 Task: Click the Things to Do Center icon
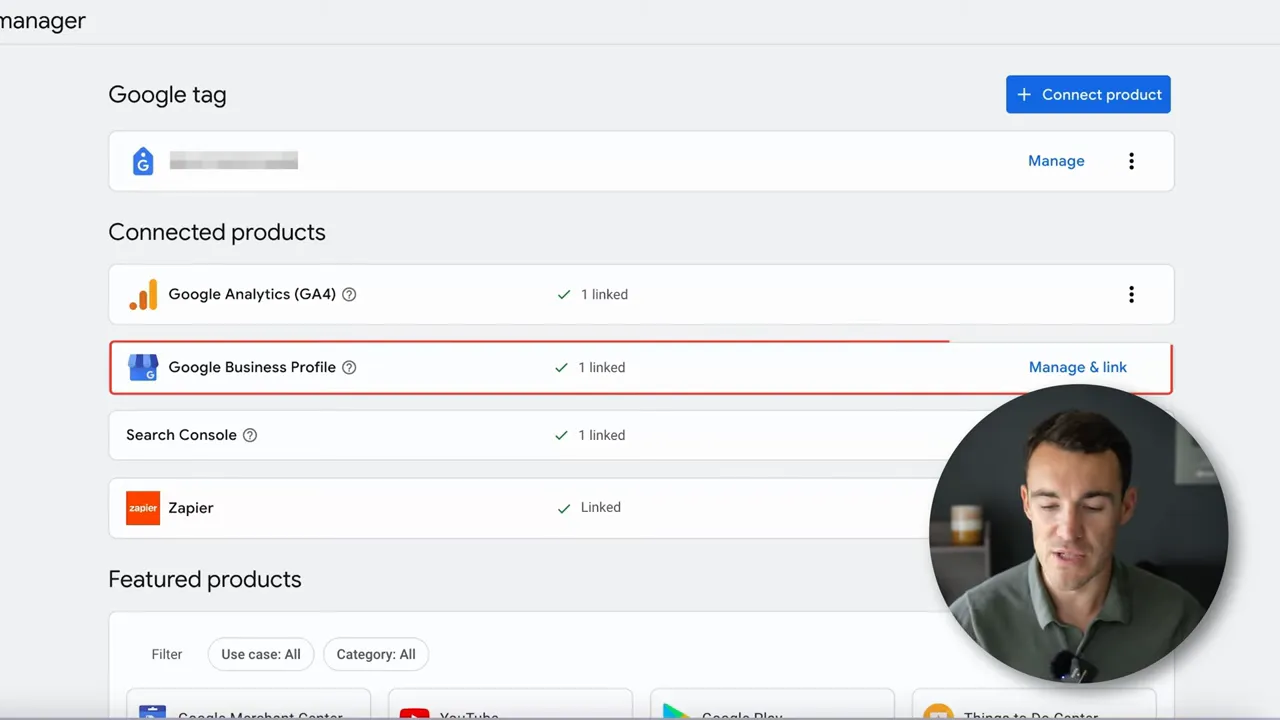pyautogui.click(x=938, y=713)
